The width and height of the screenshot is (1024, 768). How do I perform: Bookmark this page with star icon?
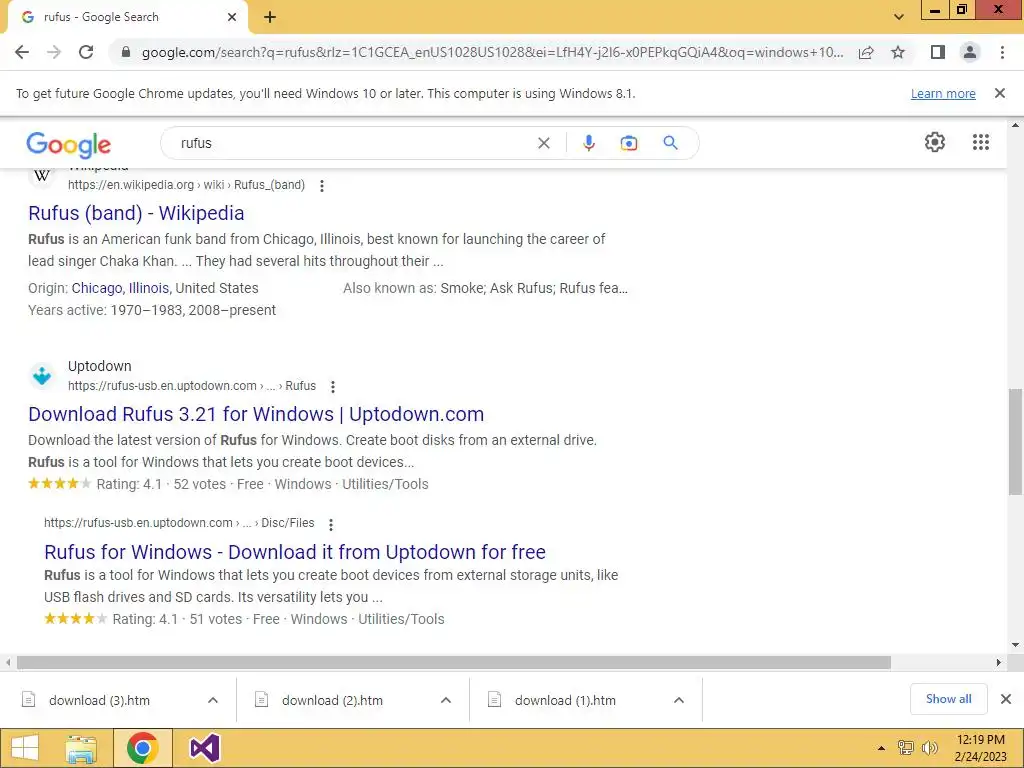[x=898, y=52]
